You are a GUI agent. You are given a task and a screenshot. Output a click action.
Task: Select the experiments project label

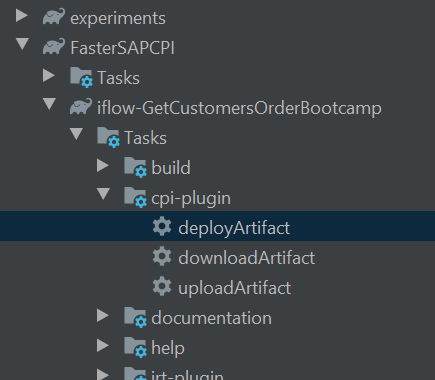(118, 18)
